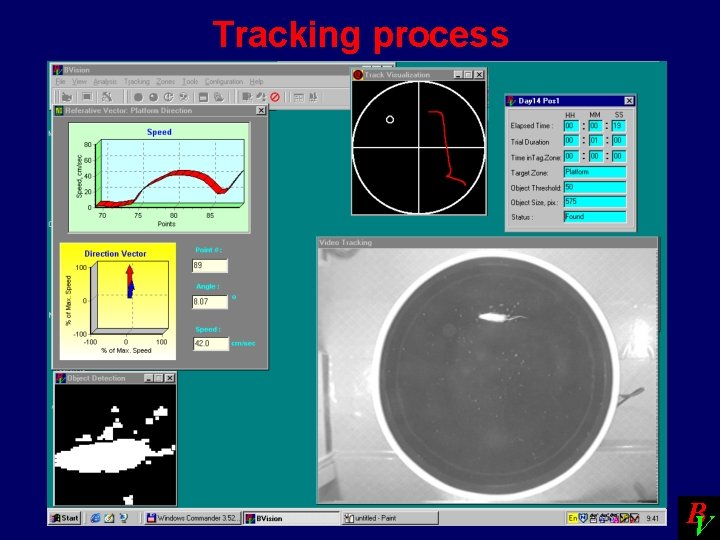
Task: Click the table grid toolbar icon
Action: click(x=299, y=97)
